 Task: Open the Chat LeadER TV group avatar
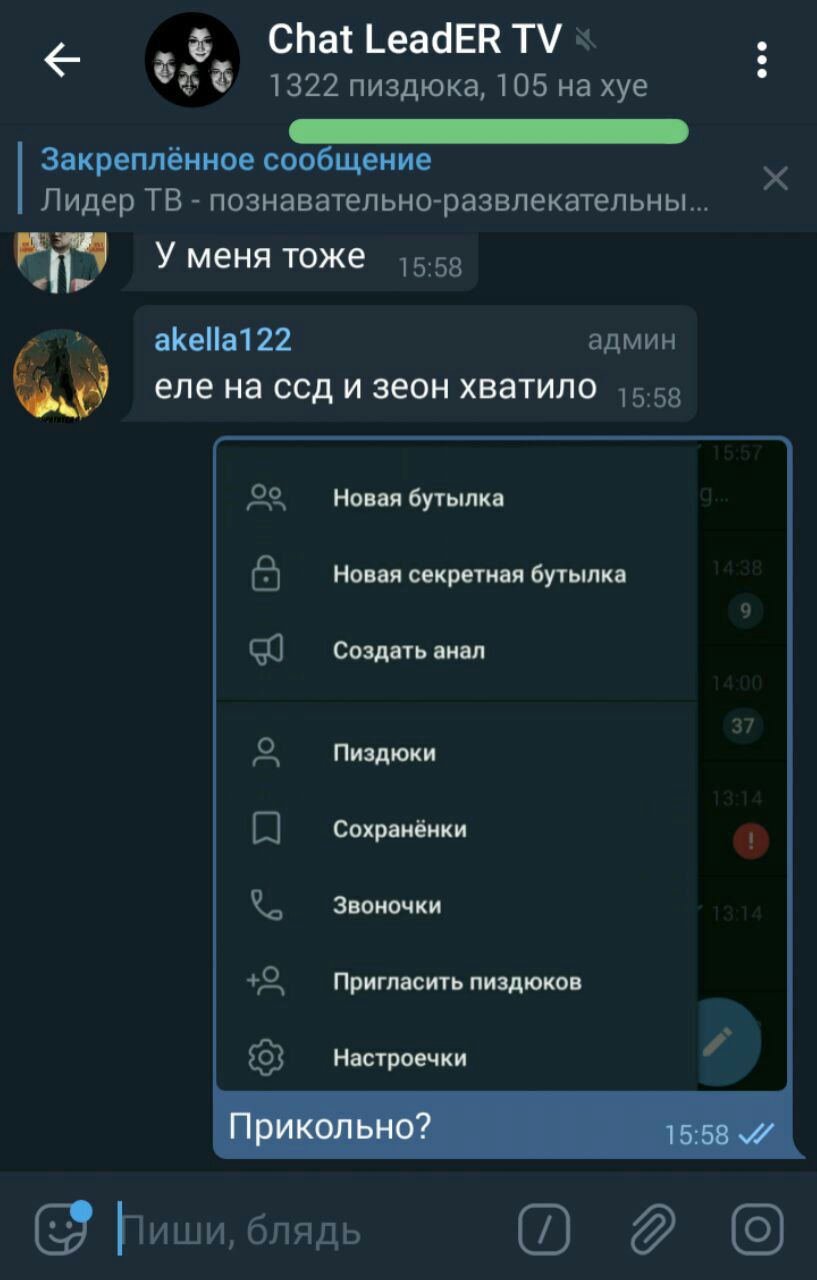tap(192, 60)
